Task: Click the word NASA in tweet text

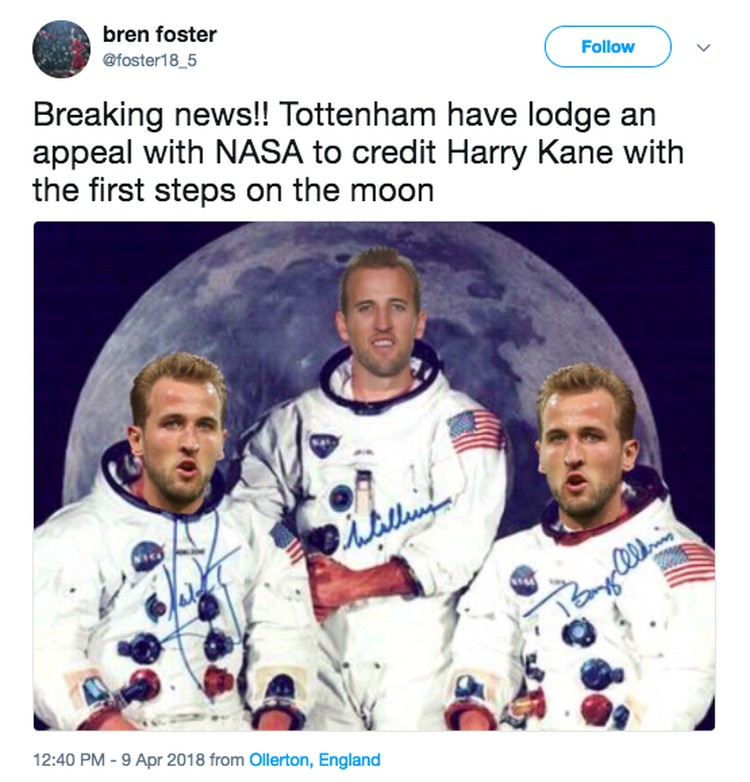Action: [258, 152]
